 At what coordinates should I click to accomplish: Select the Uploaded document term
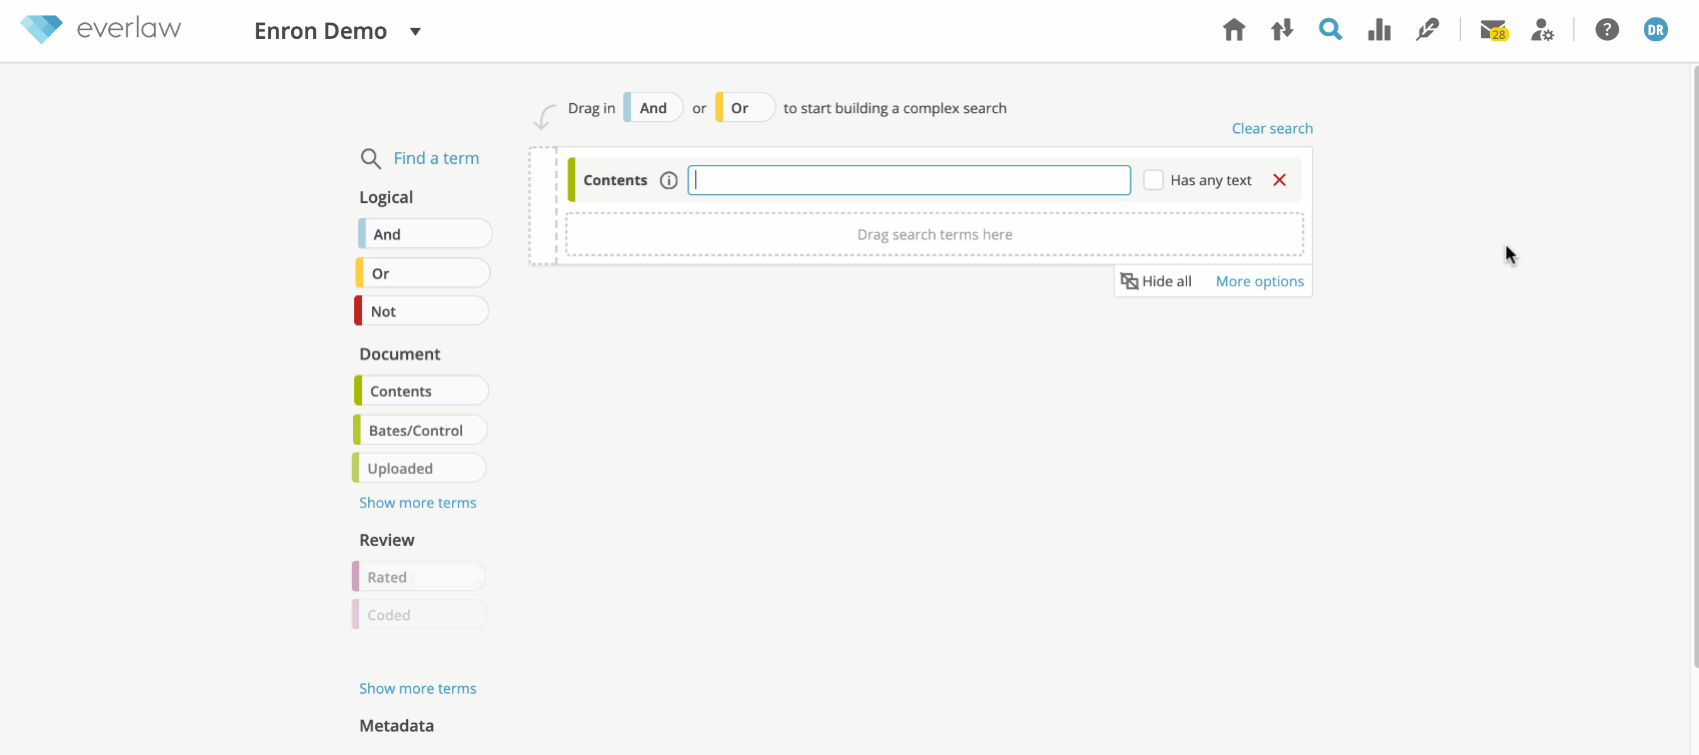[x=419, y=468]
